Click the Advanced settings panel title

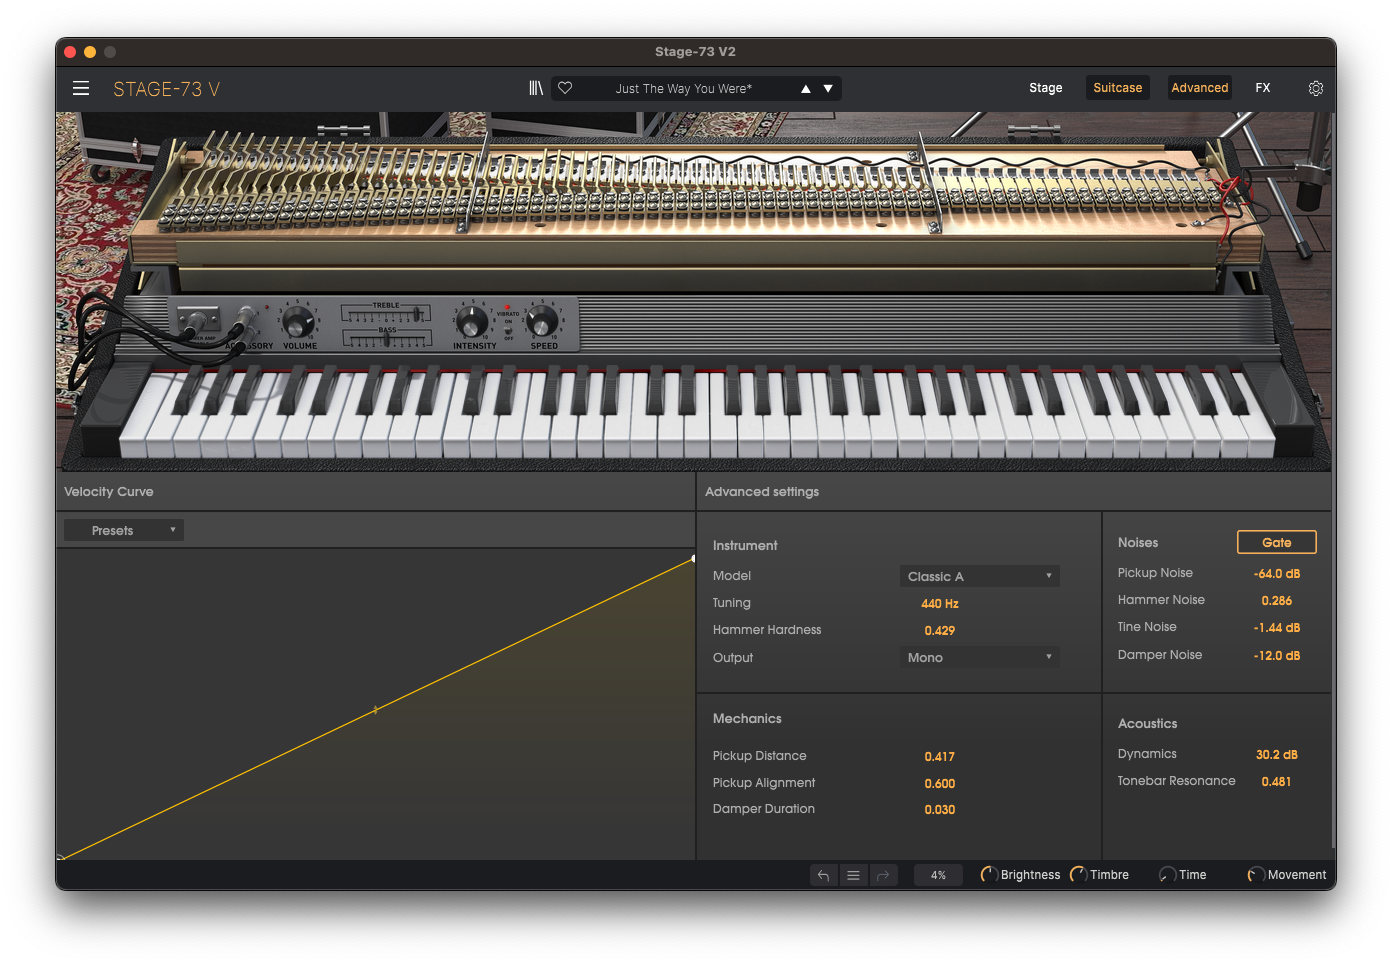coord(762,492)
